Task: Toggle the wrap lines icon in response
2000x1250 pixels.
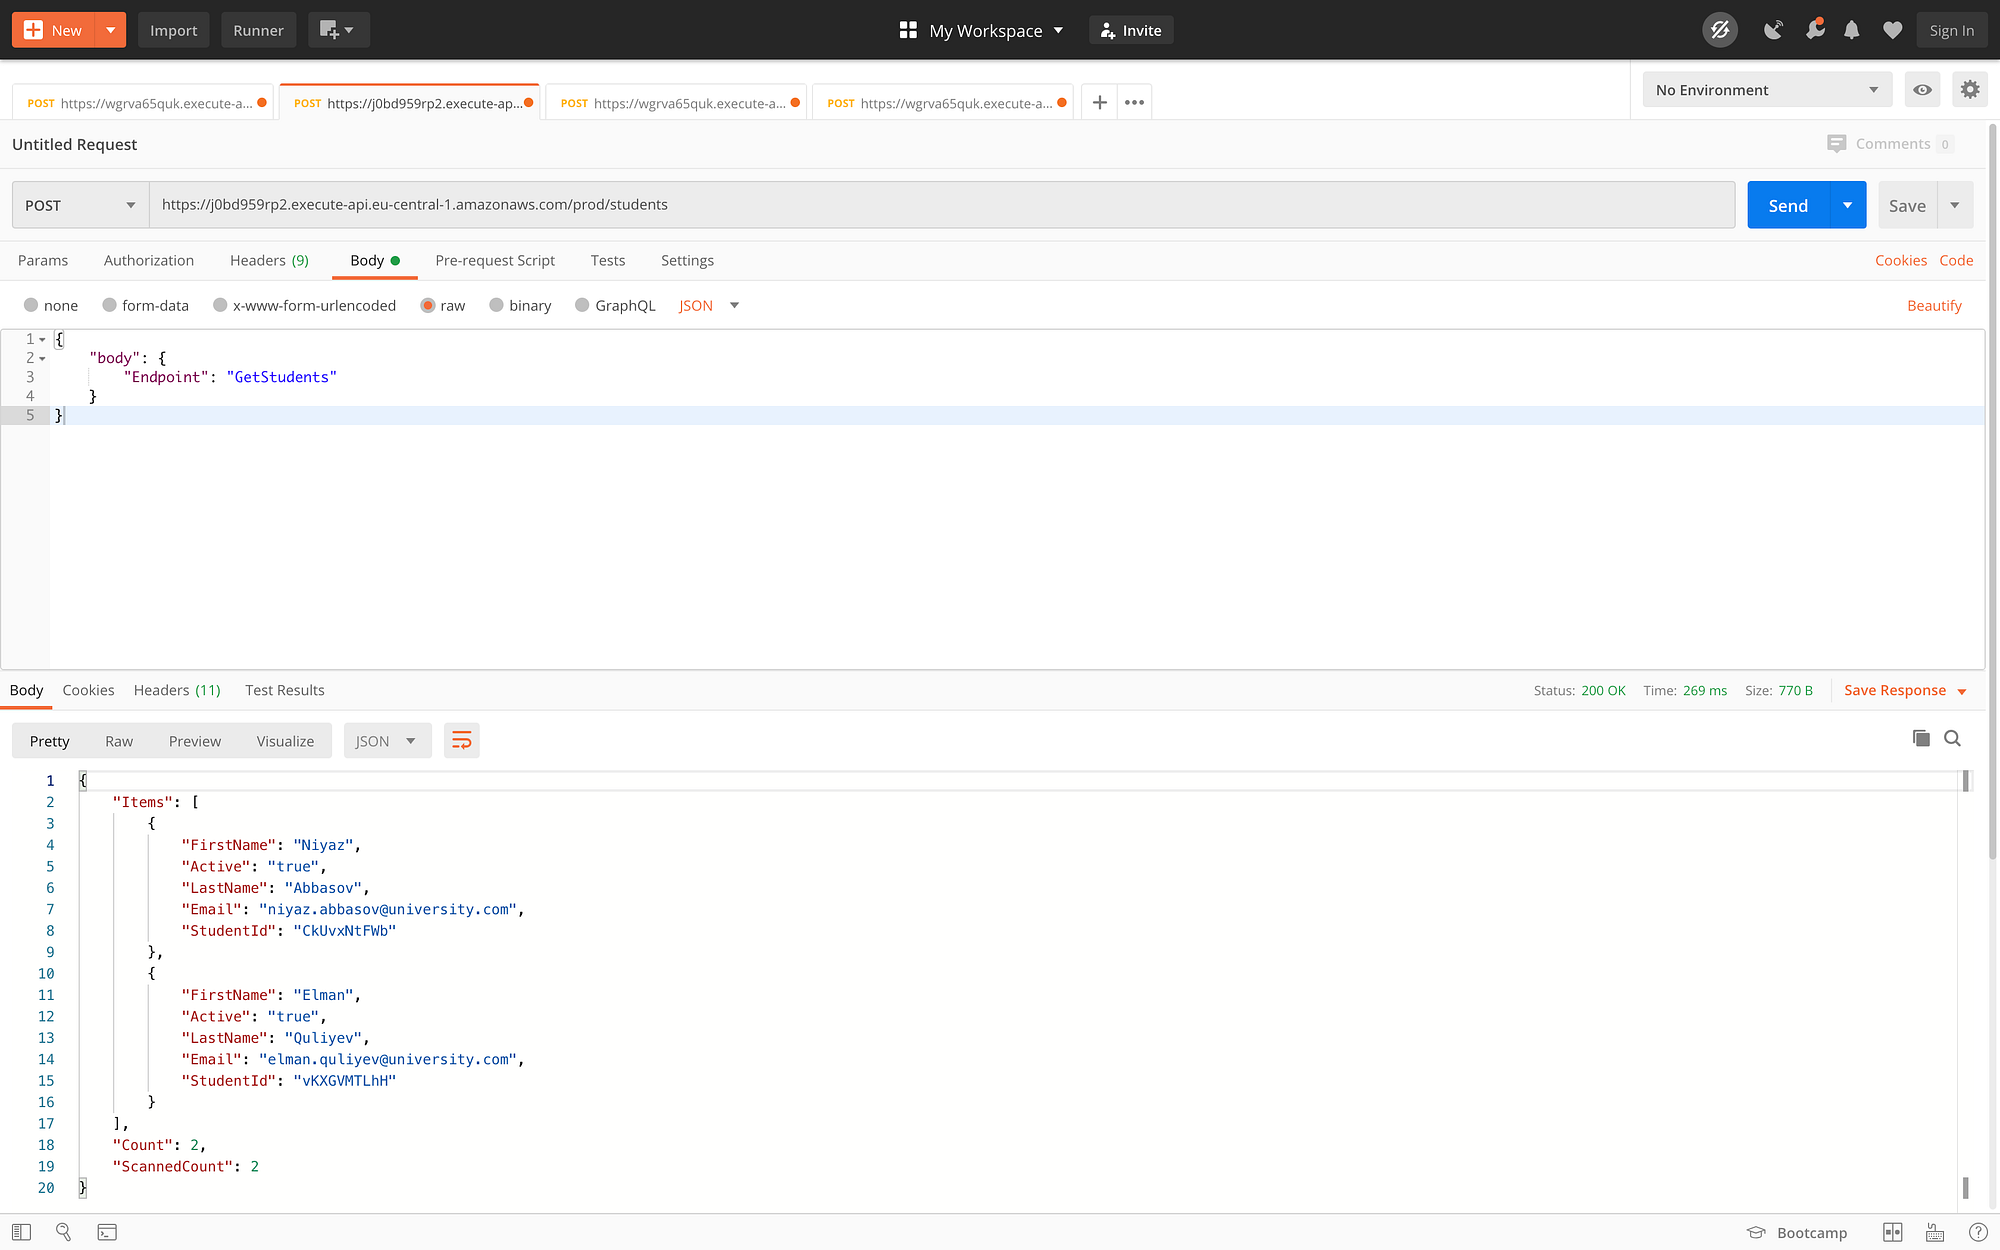Action: pos(461,741)
